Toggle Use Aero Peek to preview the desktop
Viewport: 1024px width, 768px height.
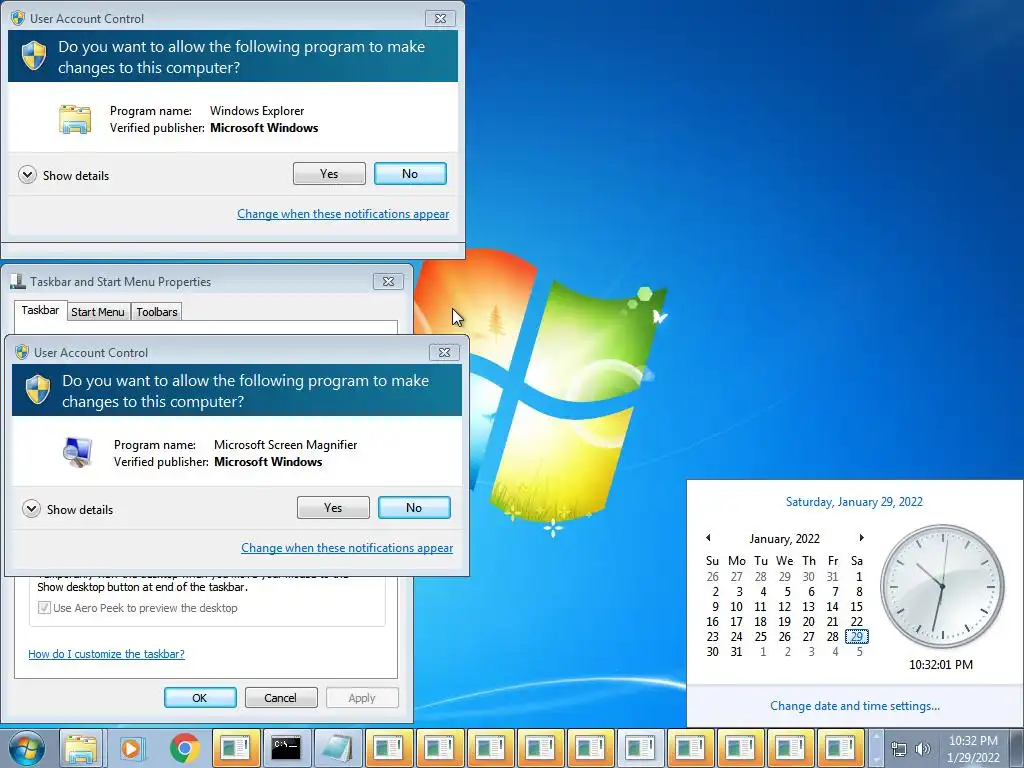pos(44,608)
